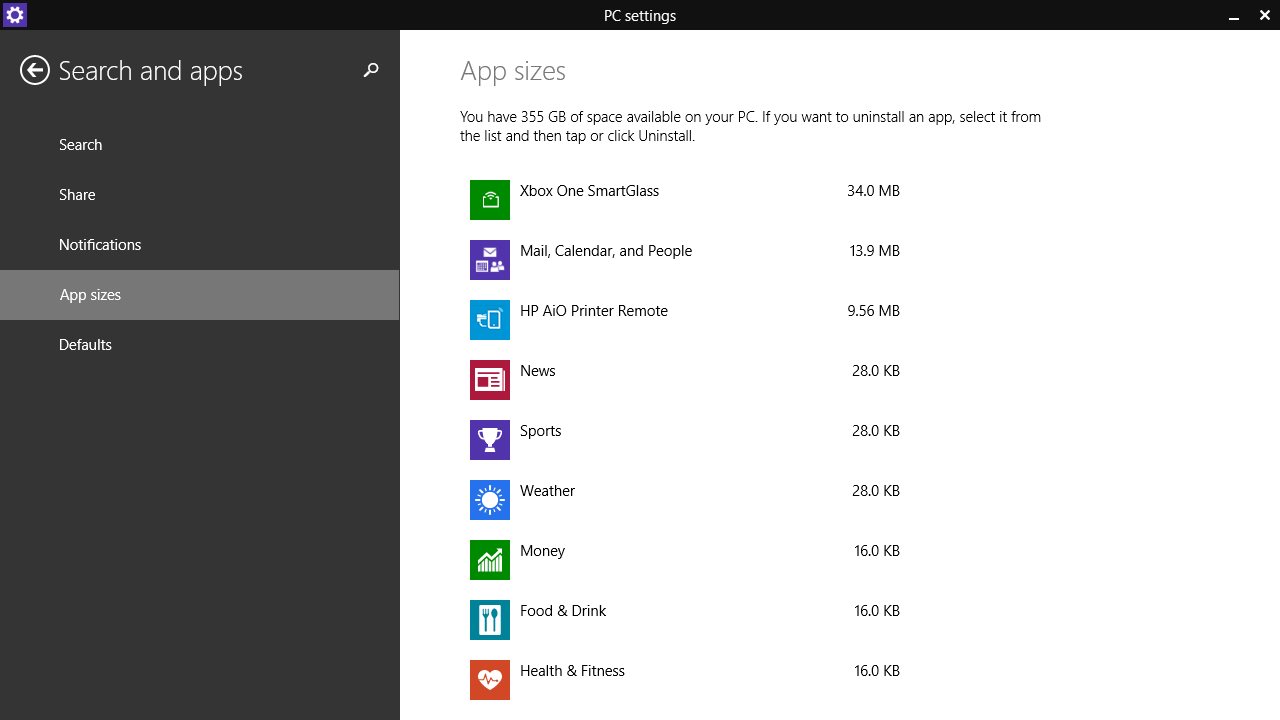Click the Search and apps sidebar title
Screen dimensions: 1280x720
click(x=151, y=71)
